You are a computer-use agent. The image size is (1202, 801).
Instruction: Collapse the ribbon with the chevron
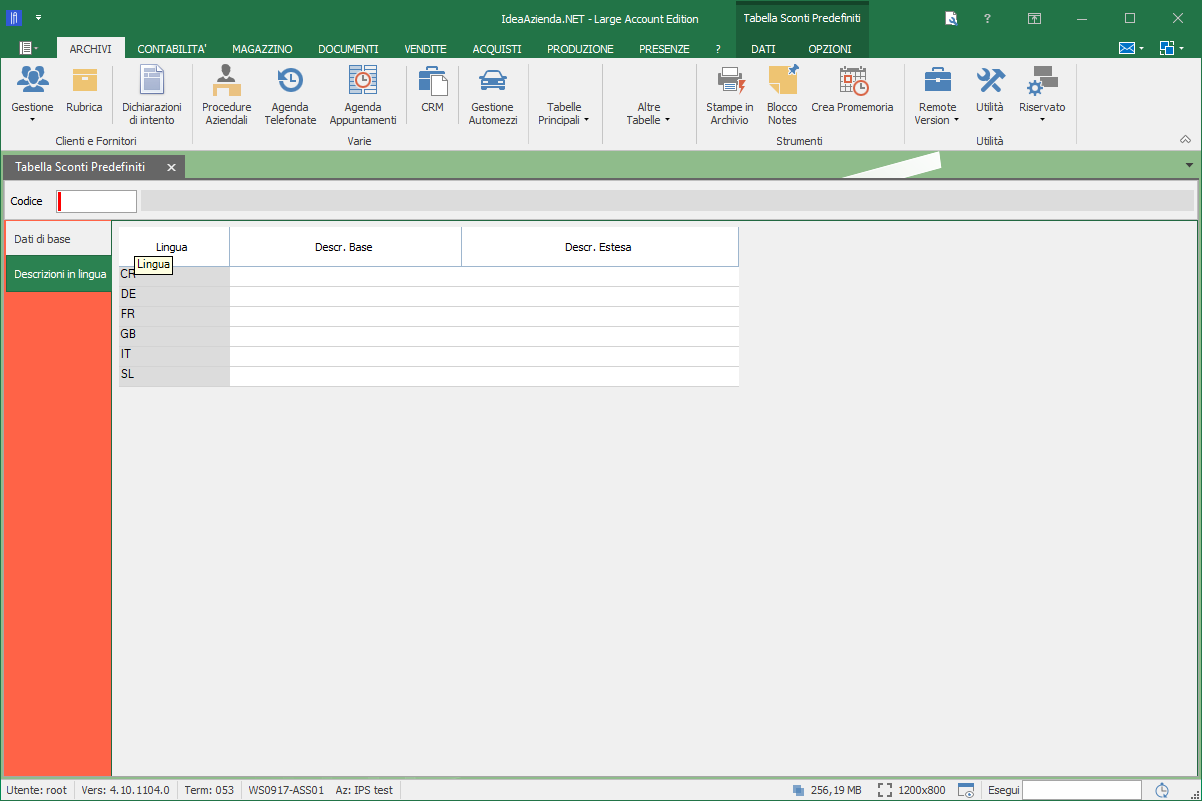pos(1185,139)
